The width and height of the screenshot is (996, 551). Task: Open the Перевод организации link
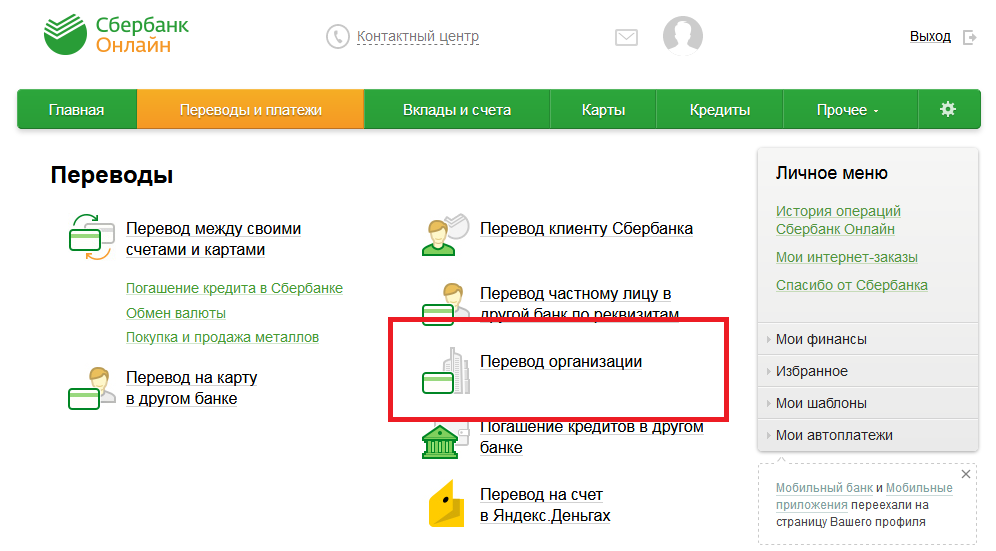click(561, 362)
